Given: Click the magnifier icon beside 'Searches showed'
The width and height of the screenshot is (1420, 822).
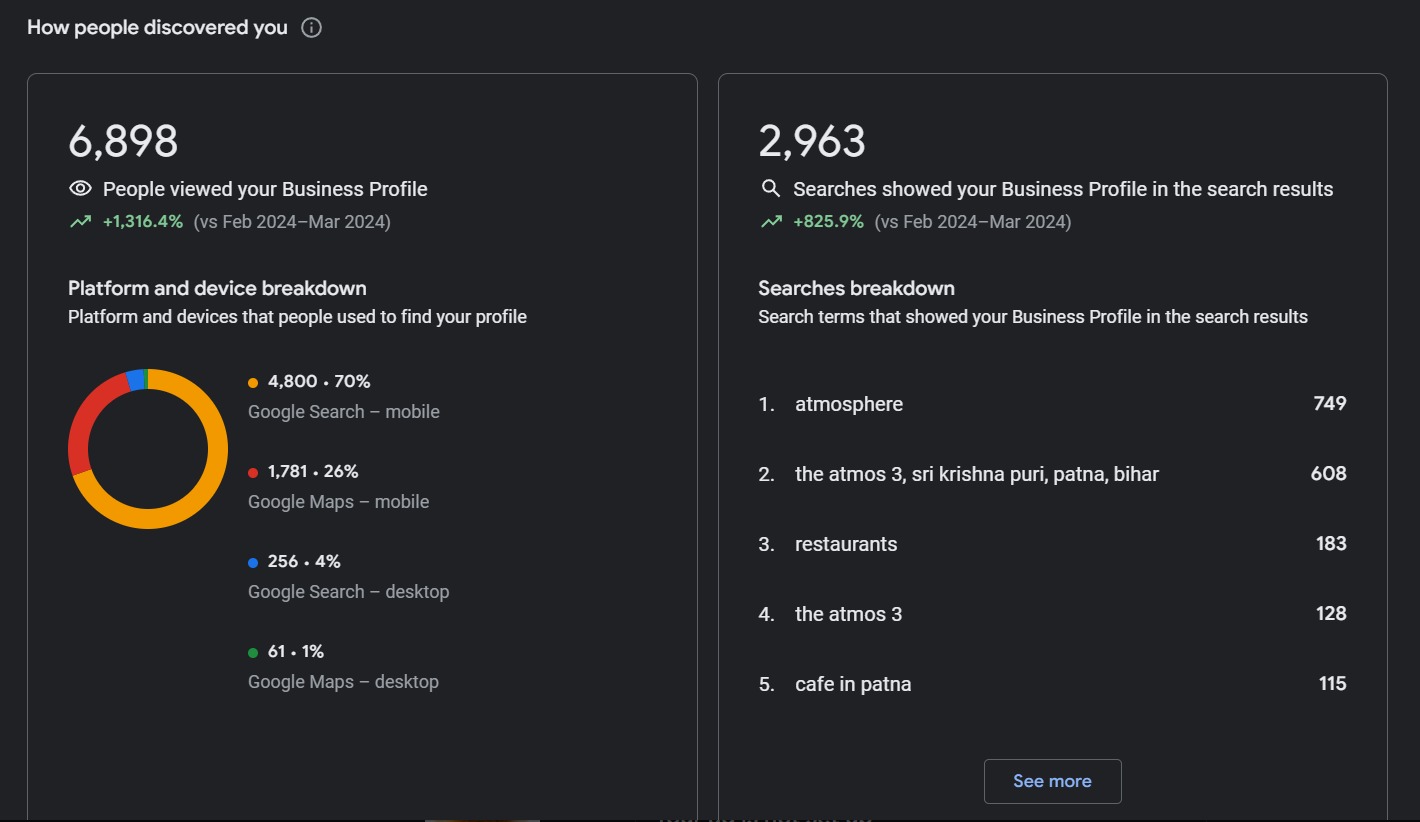Looking at the screenshot, I should pyautogui.click(x=770, y=189).
